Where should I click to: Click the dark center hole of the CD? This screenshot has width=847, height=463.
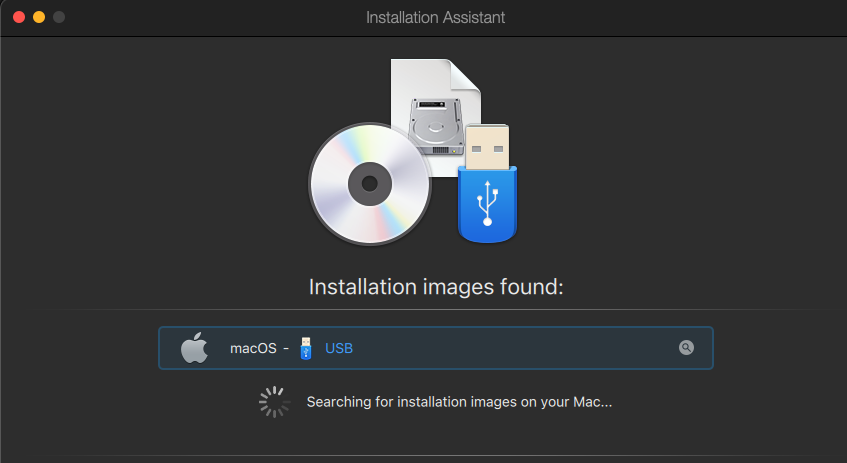point(369,184)
